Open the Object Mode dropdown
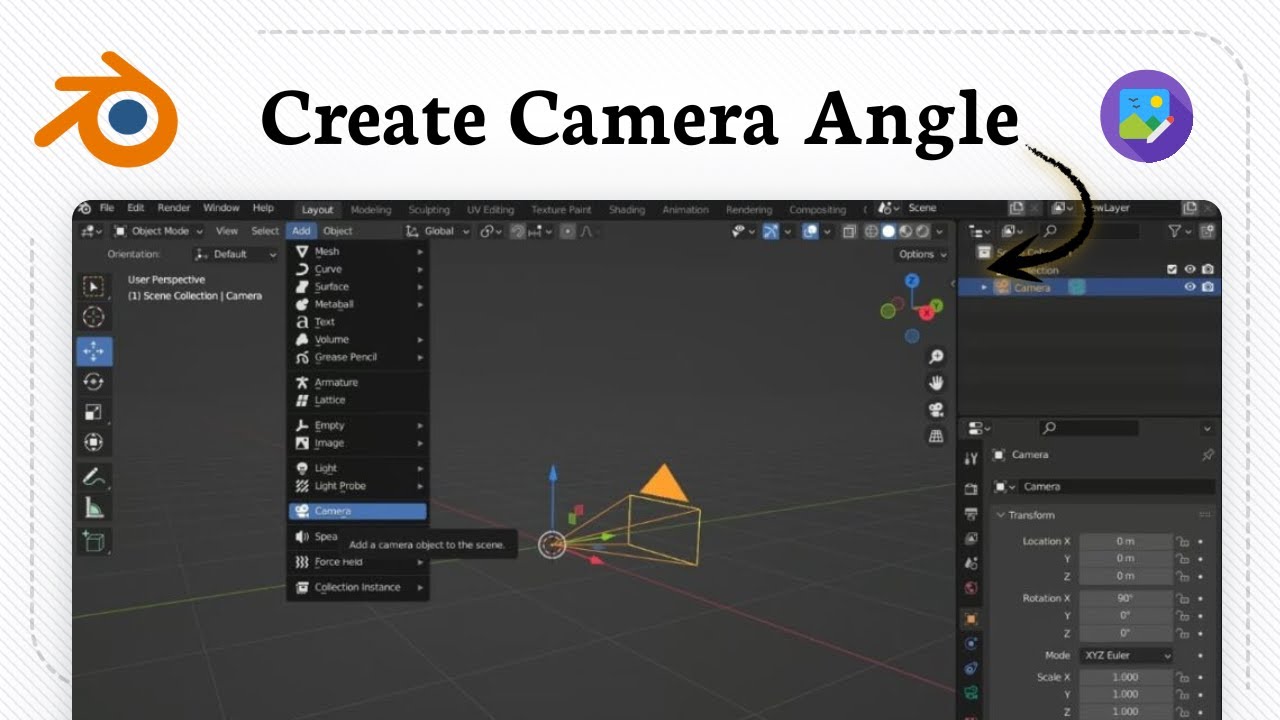 [158, 231]
